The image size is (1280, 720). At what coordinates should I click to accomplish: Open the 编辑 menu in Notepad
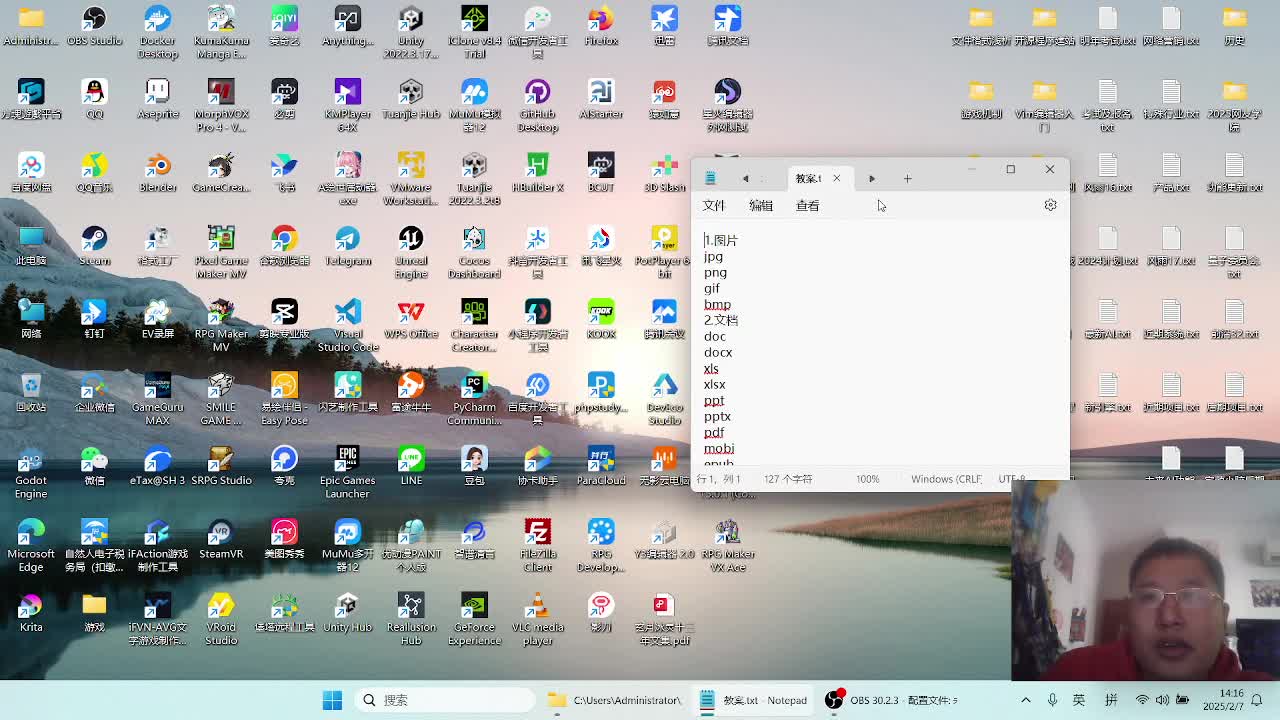pyautogui.click(x=761, y=205)
